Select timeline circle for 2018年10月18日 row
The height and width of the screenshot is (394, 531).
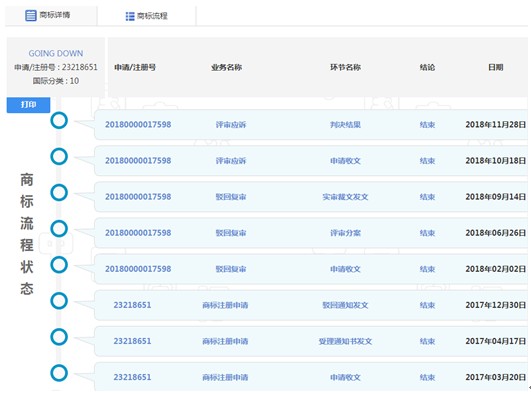click(x=59, y=157)
